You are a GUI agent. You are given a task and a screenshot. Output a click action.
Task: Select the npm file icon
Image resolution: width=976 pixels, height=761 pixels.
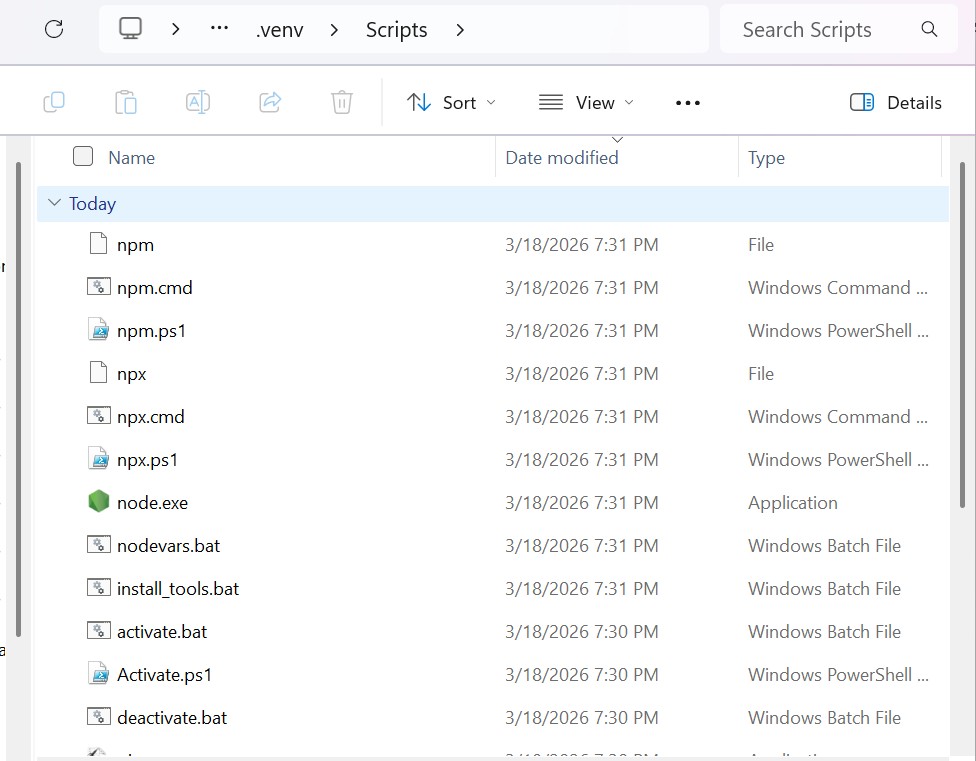click(x=98, y=243)
